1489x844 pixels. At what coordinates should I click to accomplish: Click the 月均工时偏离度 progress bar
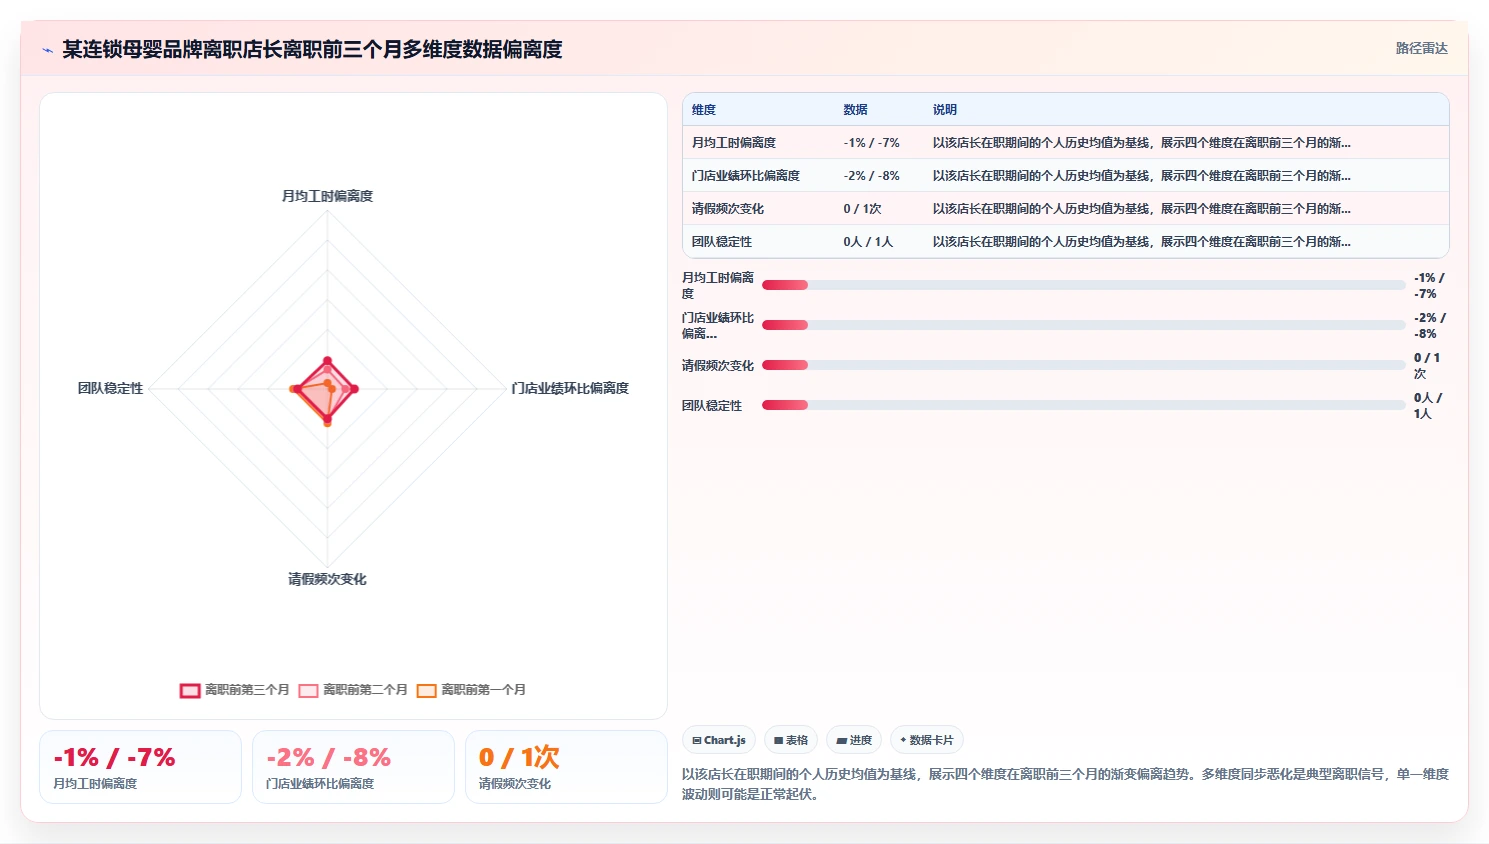click(1083, 285)
